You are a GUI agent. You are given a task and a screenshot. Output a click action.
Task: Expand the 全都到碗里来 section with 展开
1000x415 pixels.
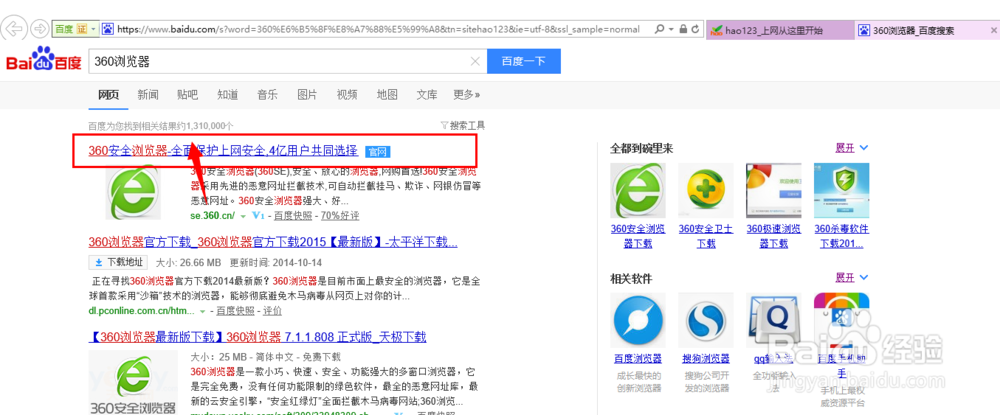coord(851,148)
